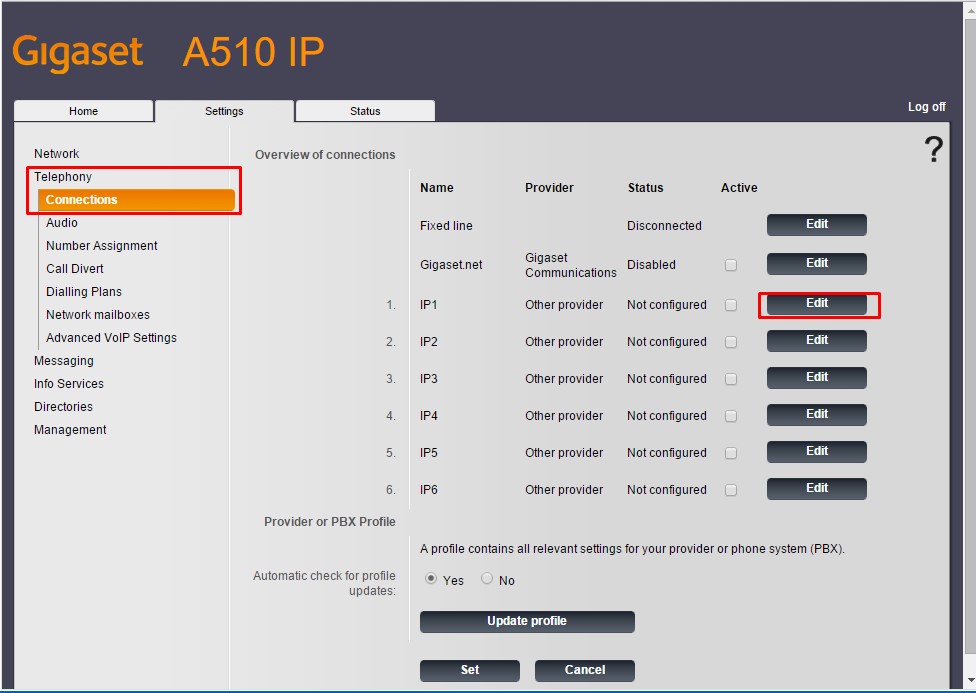This screenshot has width=976, height=693.
Task: Select Yes for automatic profile updates
Action: point(431,579)
